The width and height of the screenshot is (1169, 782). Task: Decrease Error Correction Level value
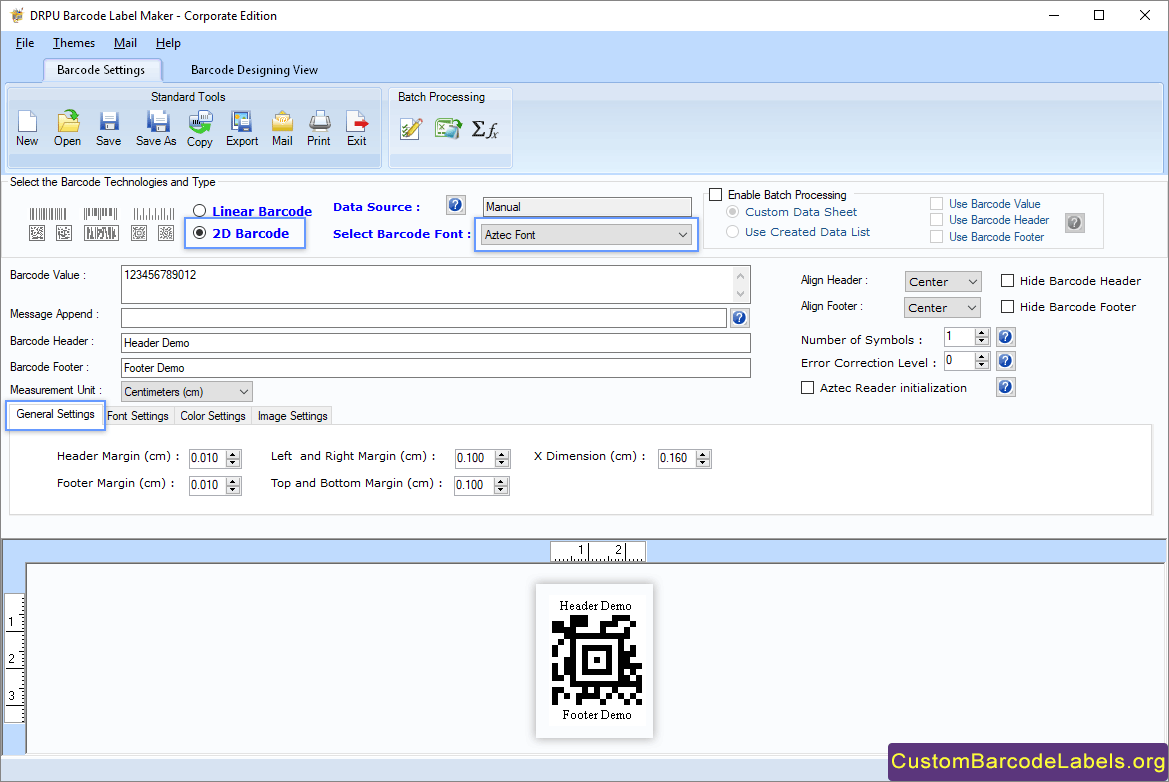click(x=982, y=365)
